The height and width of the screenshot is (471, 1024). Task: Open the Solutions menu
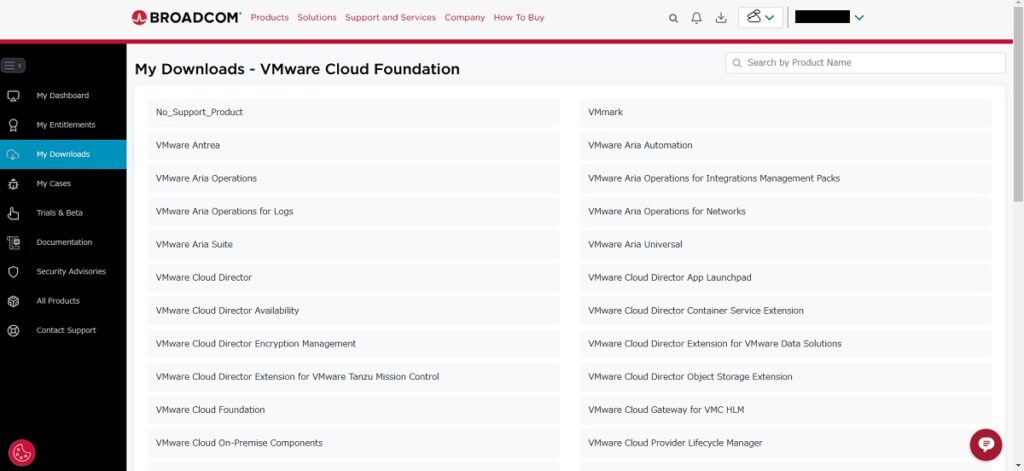(x=317, y=18)
